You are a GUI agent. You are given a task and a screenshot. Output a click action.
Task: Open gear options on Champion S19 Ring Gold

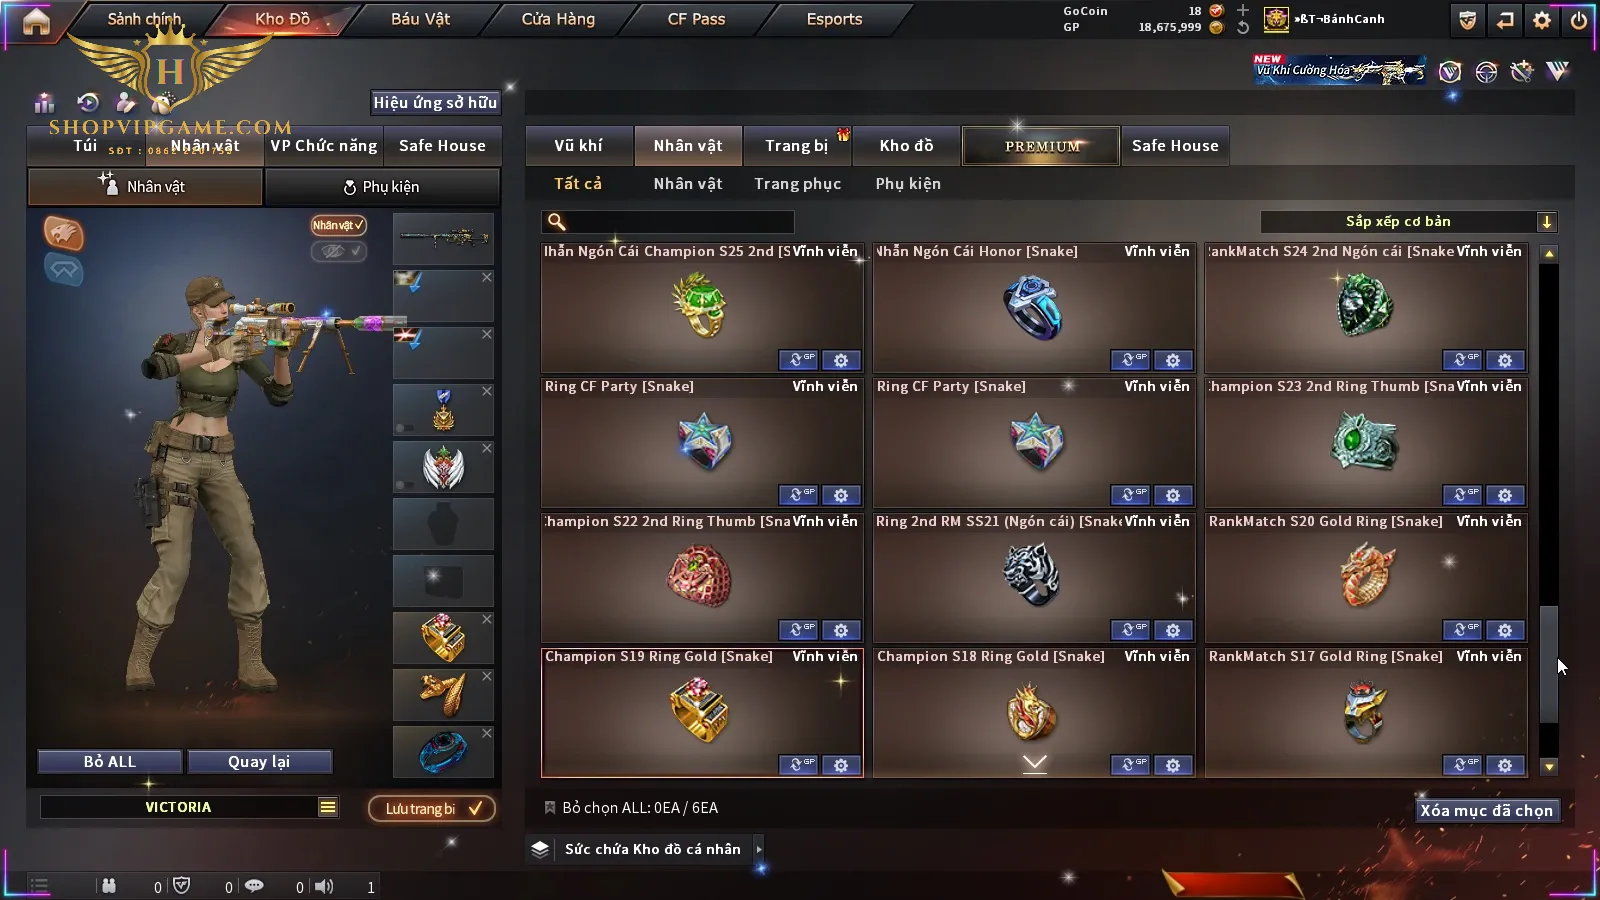pos(841,765)
